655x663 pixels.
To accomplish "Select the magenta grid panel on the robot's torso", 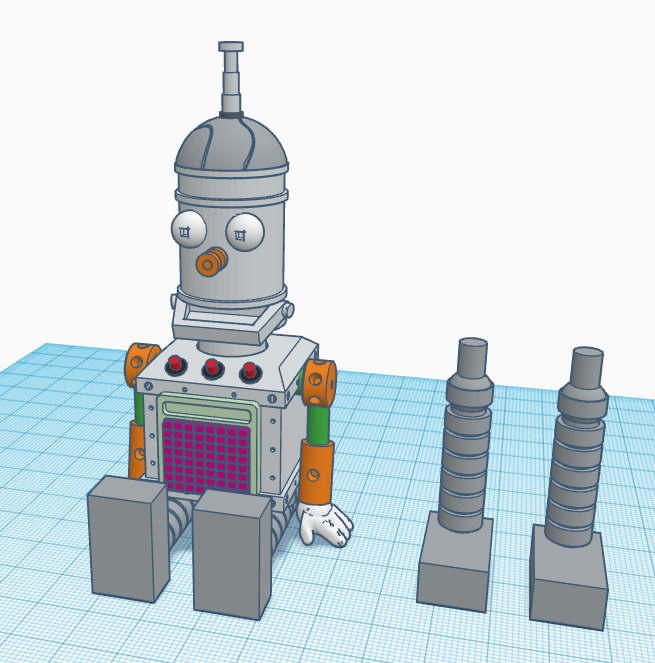I will tap(206, 456).
